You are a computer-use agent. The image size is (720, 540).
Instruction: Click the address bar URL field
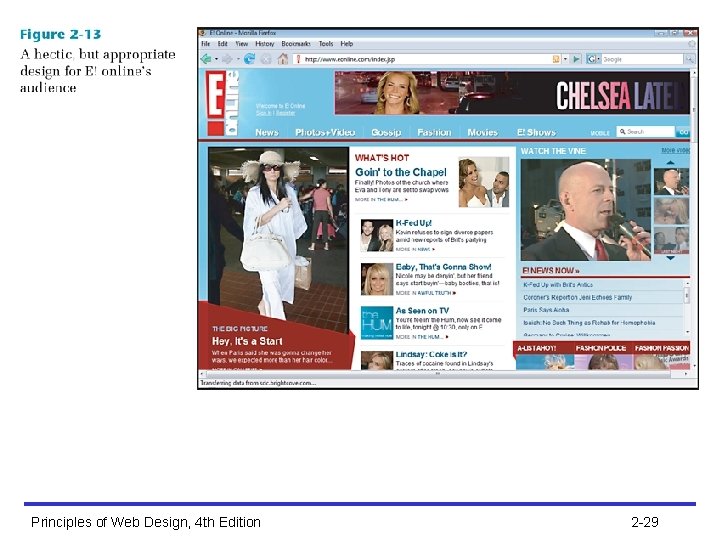tap(422, 59)
